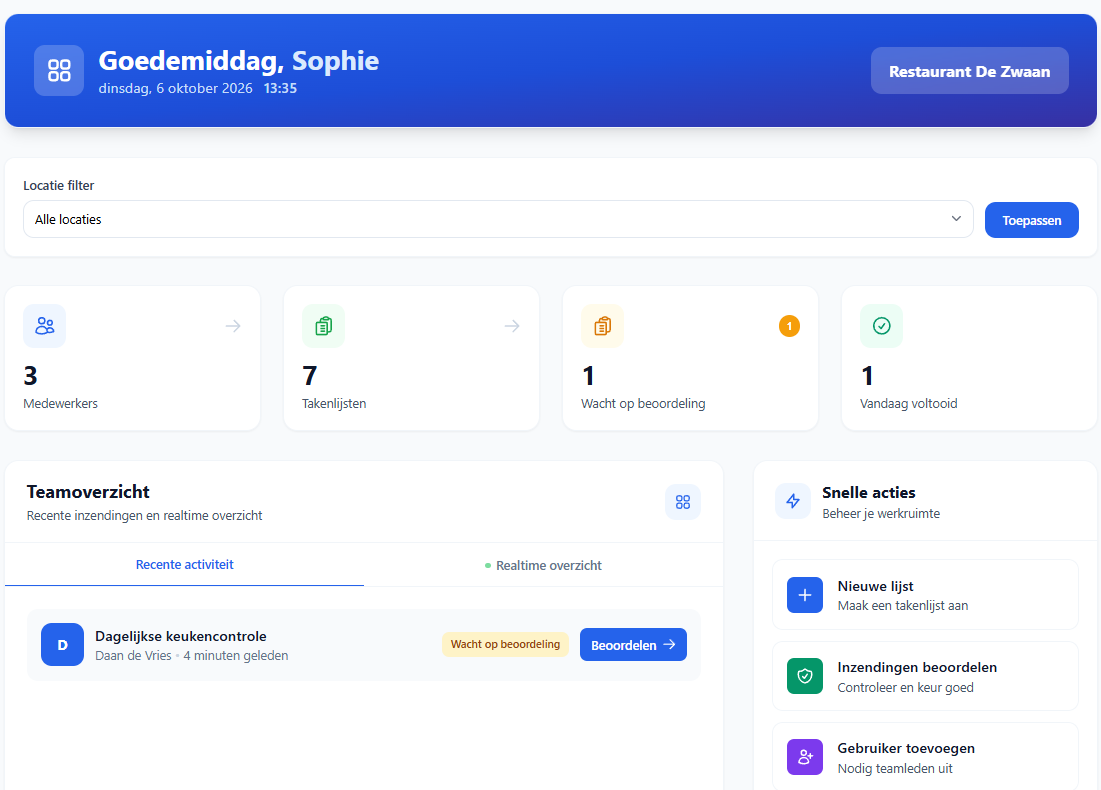
Task: Click the date dinsdag, 6 oktober 2026
Action: coord(176,88)
